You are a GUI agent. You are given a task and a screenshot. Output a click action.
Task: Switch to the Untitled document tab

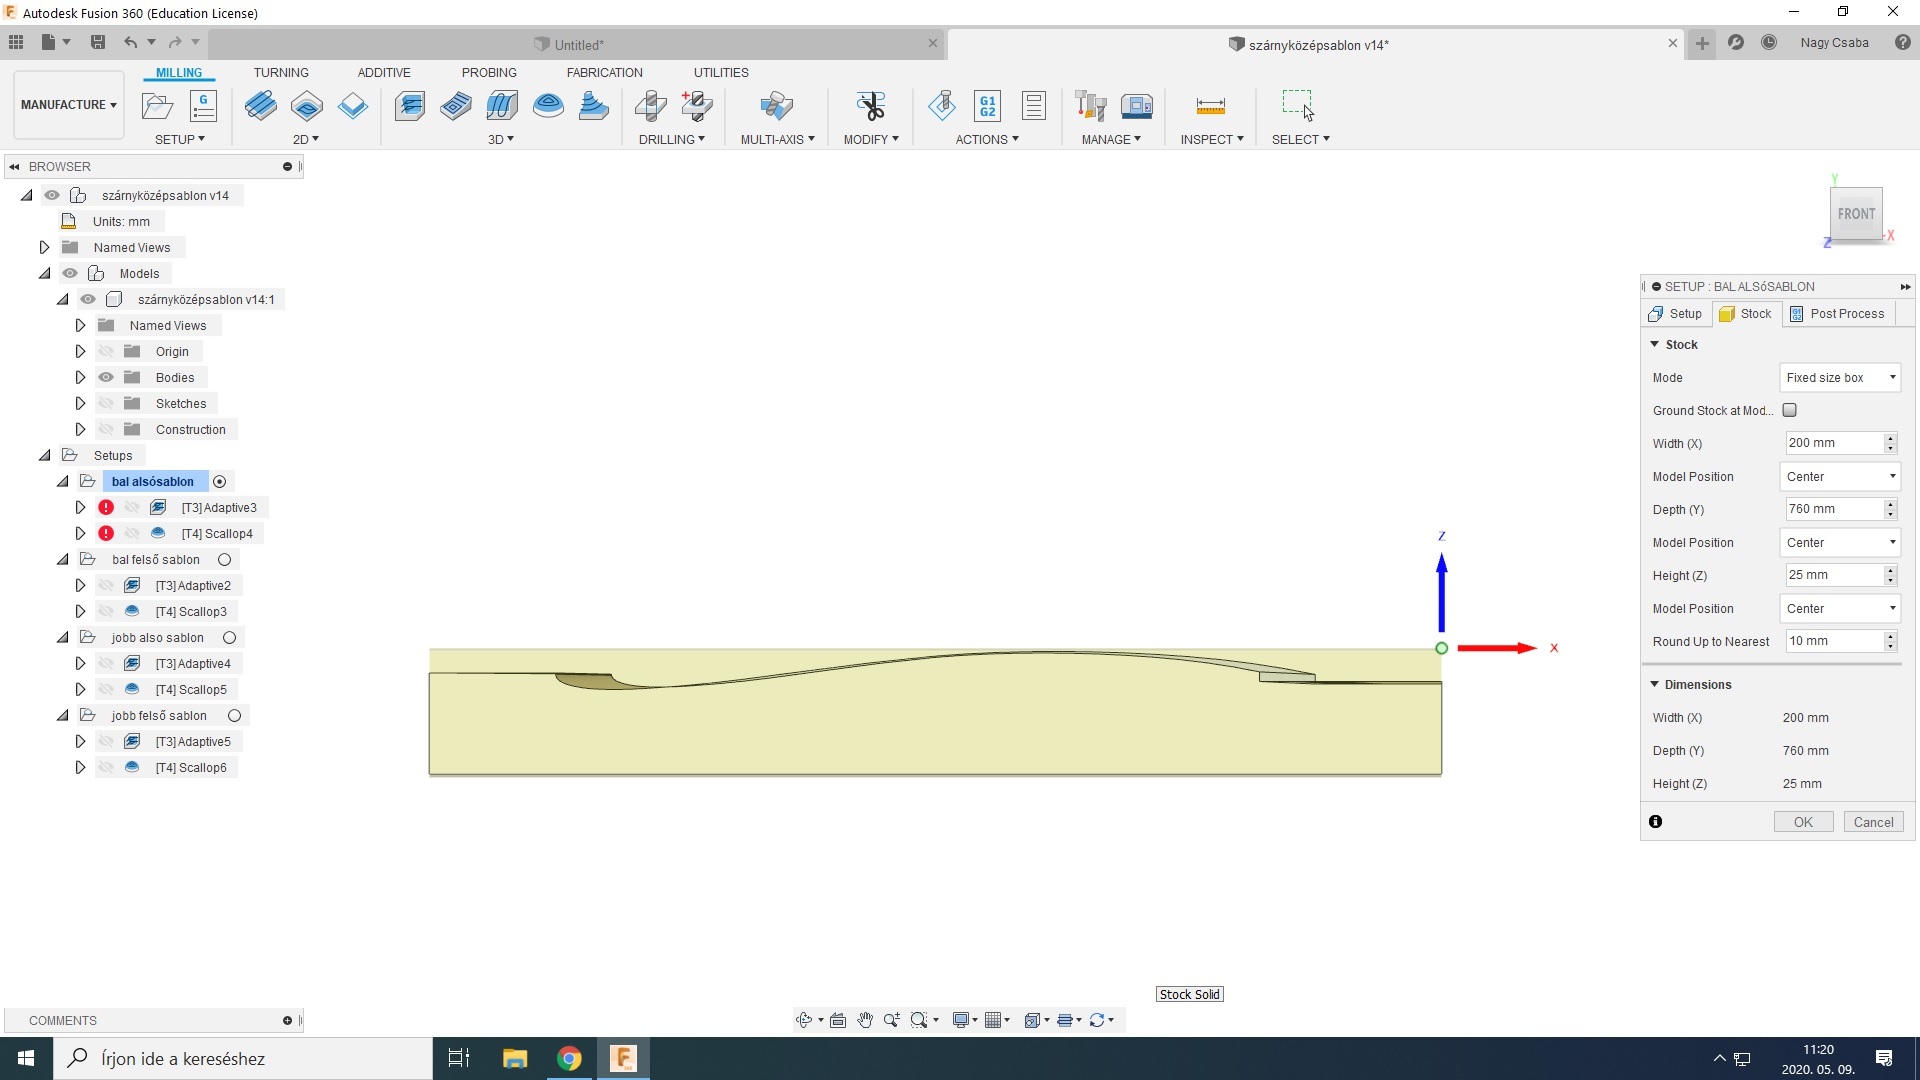pos(578,44)
